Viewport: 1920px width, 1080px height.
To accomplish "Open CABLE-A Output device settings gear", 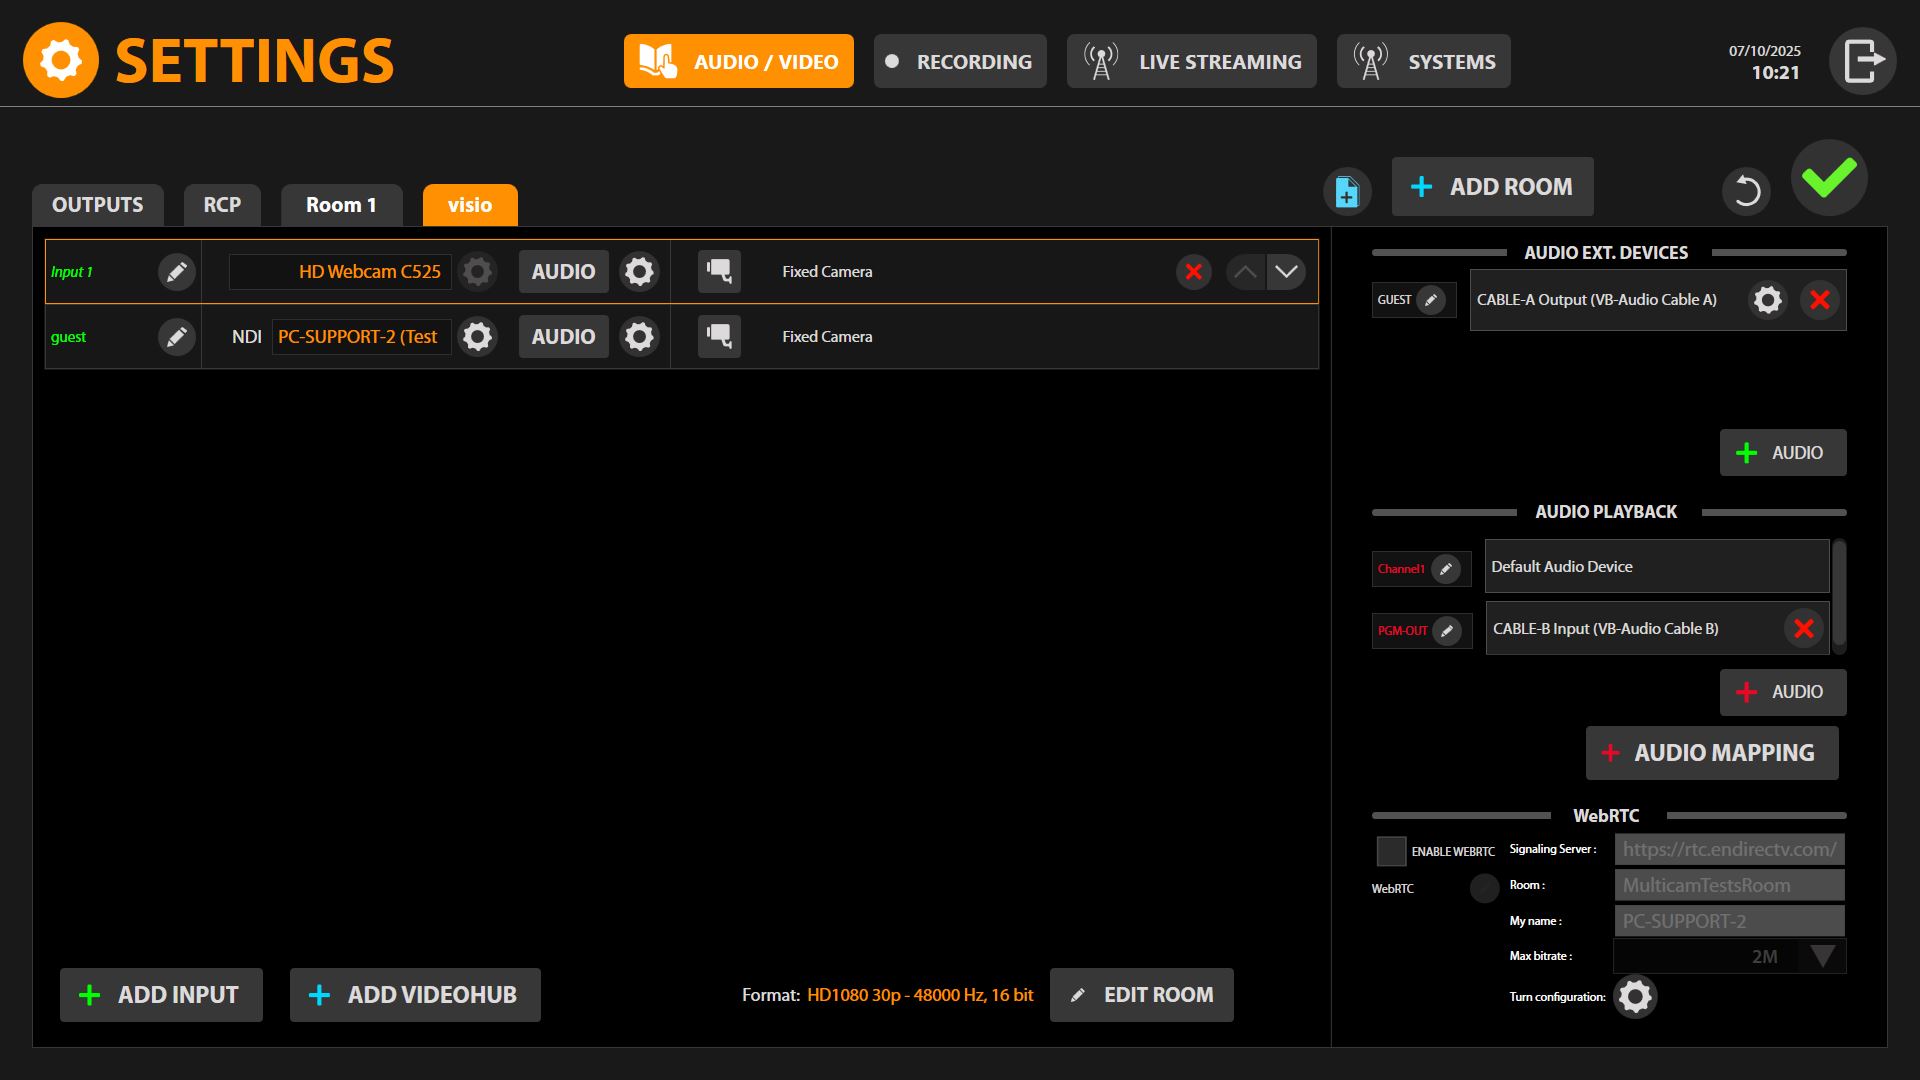I will [x=1768, y=300].
